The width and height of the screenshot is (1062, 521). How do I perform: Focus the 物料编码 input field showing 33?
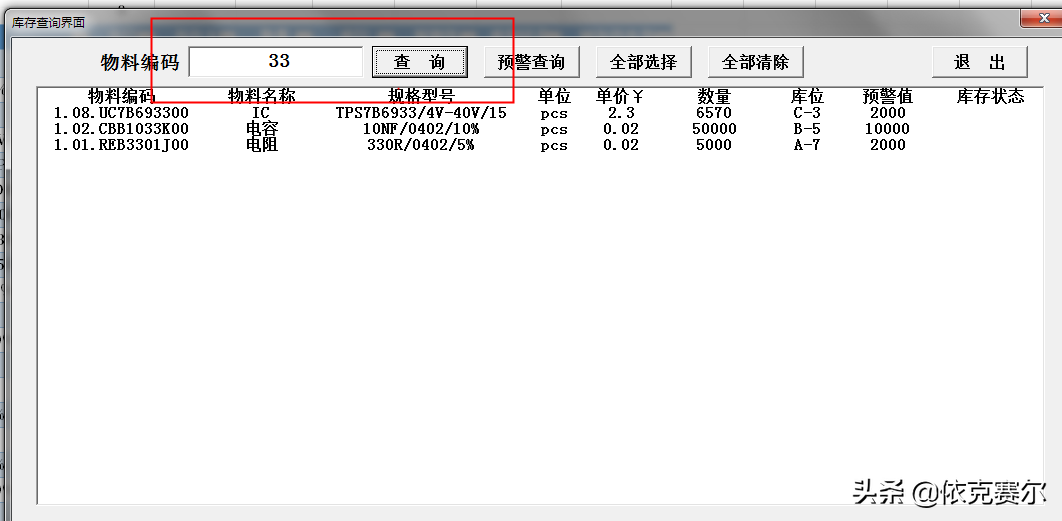click(x=276, y=62)
